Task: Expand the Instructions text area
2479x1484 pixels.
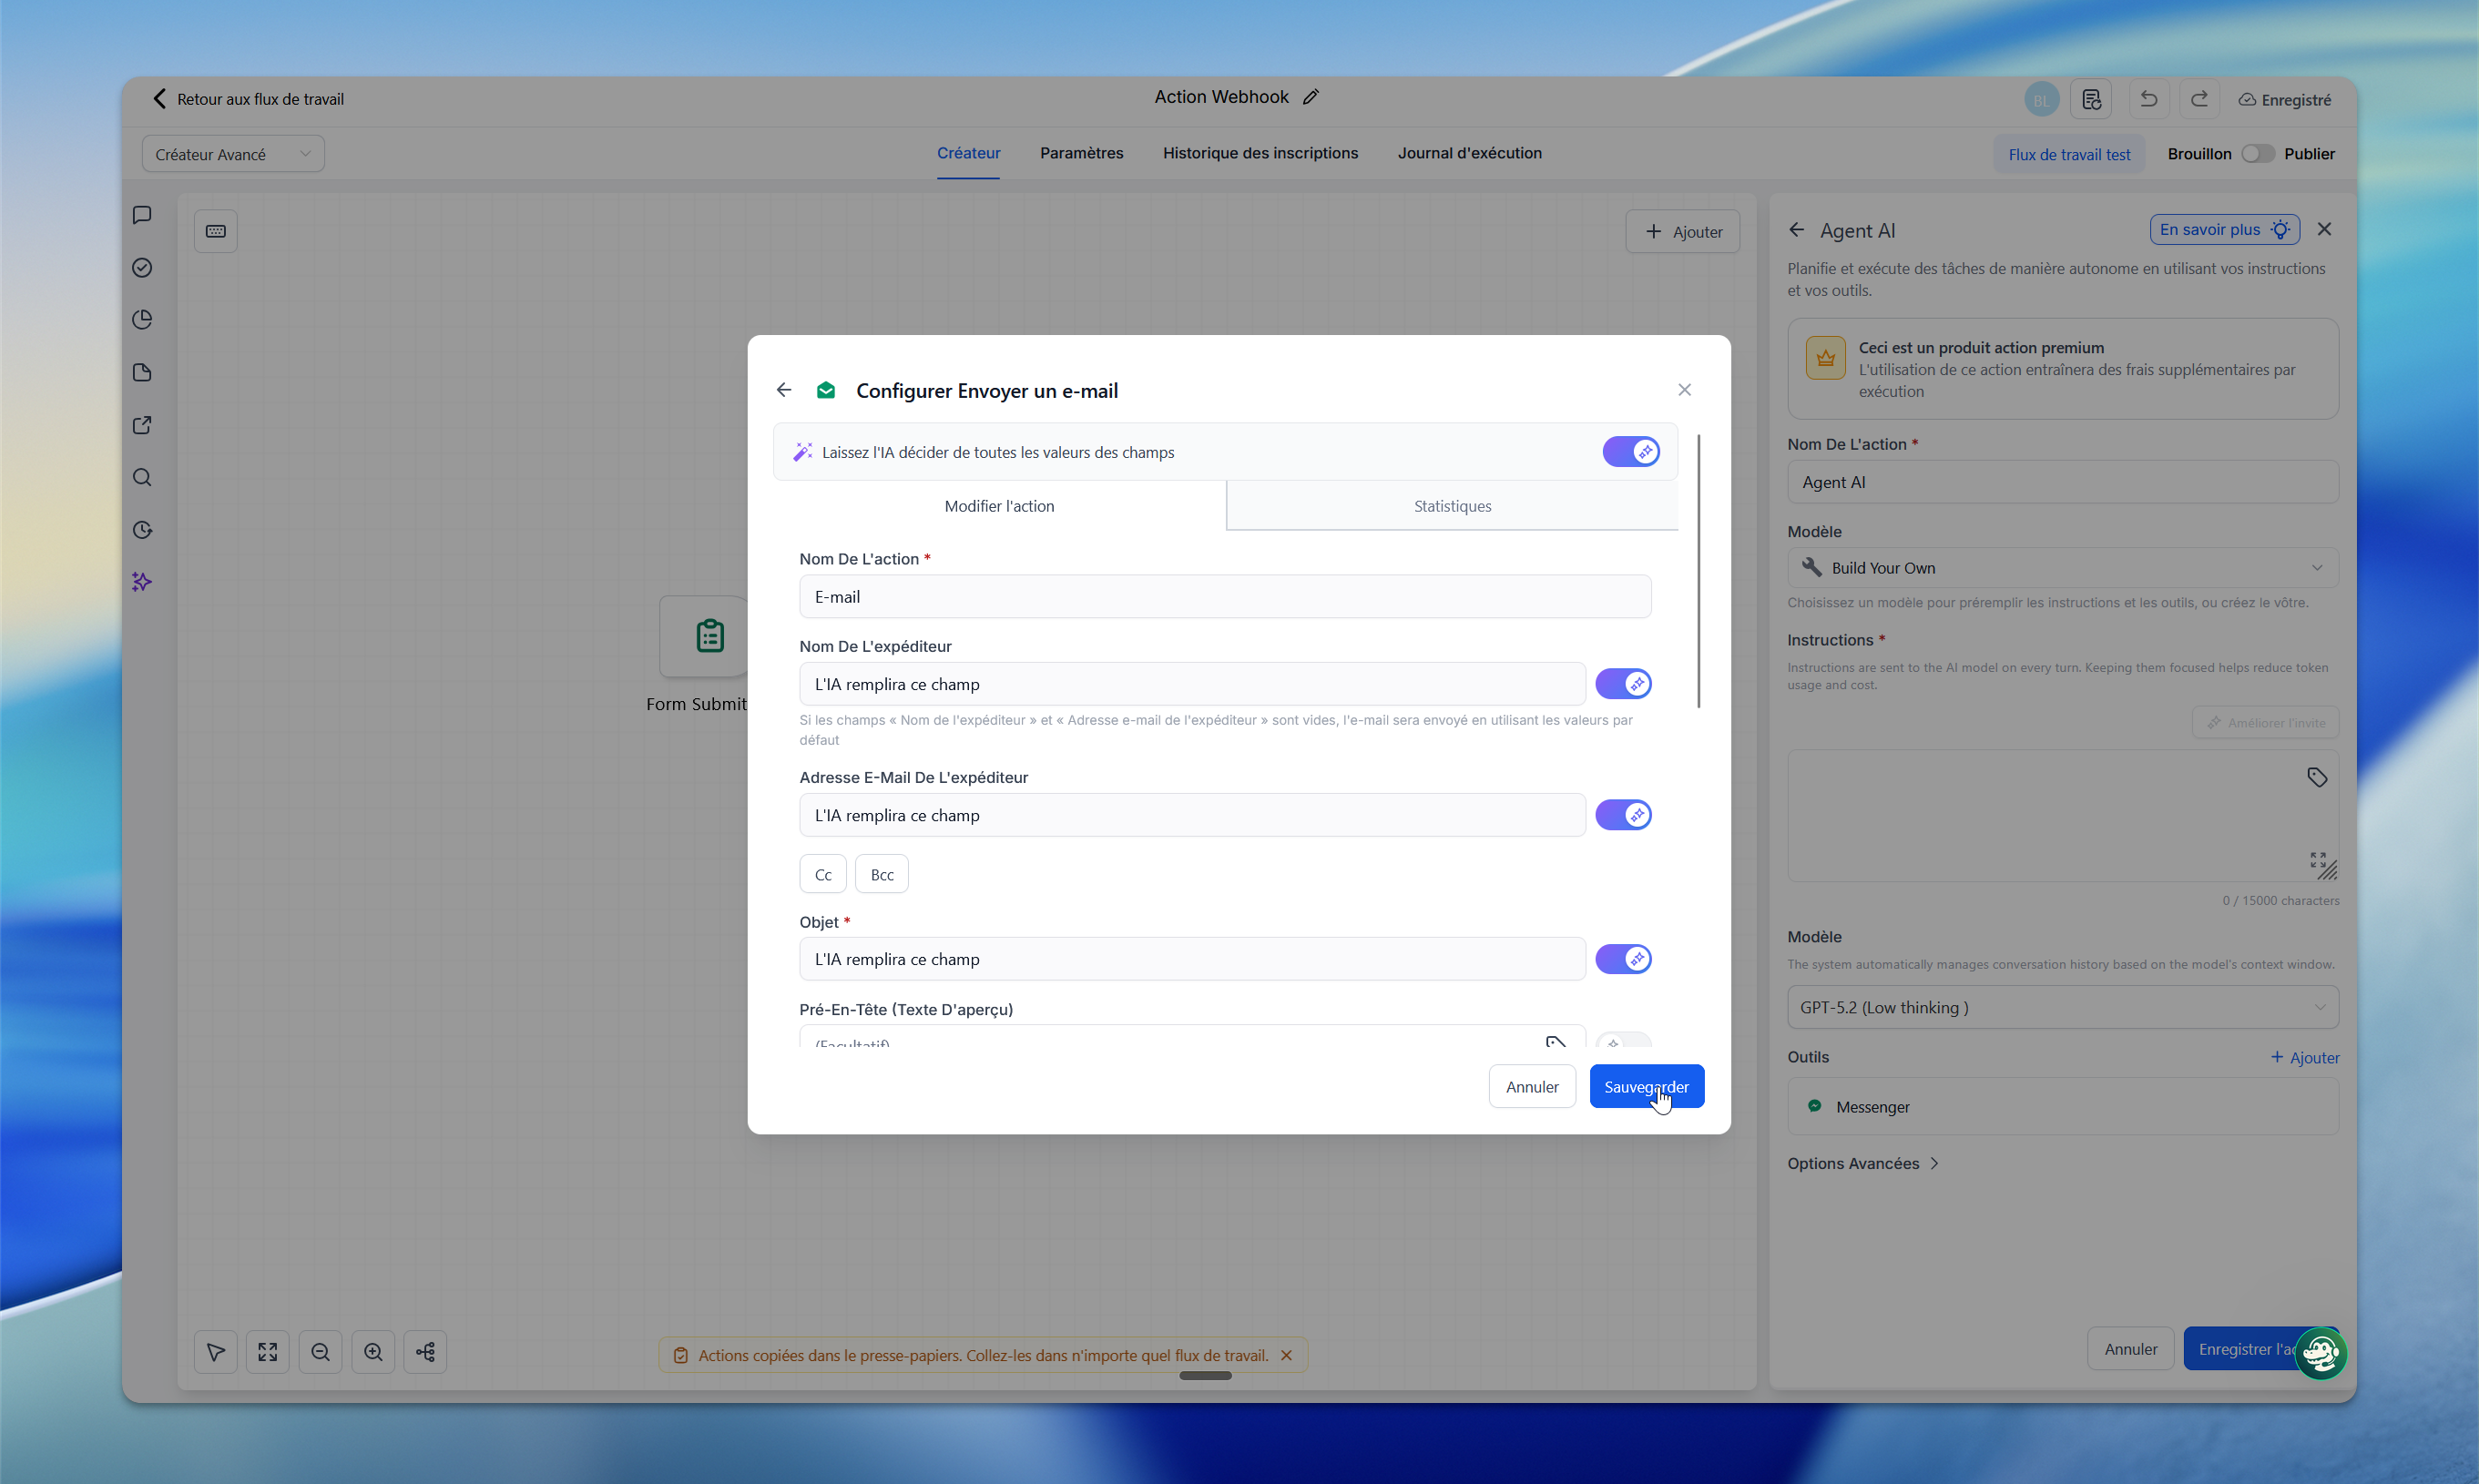Action: pos(2317,859)
